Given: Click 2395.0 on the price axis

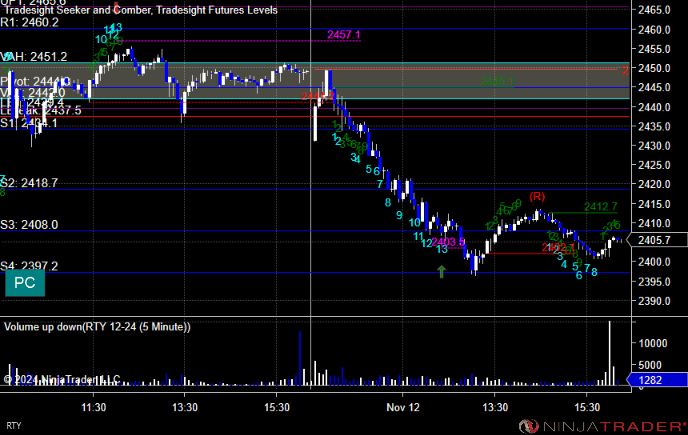Looking at the screenshot, I should [654, 282].
